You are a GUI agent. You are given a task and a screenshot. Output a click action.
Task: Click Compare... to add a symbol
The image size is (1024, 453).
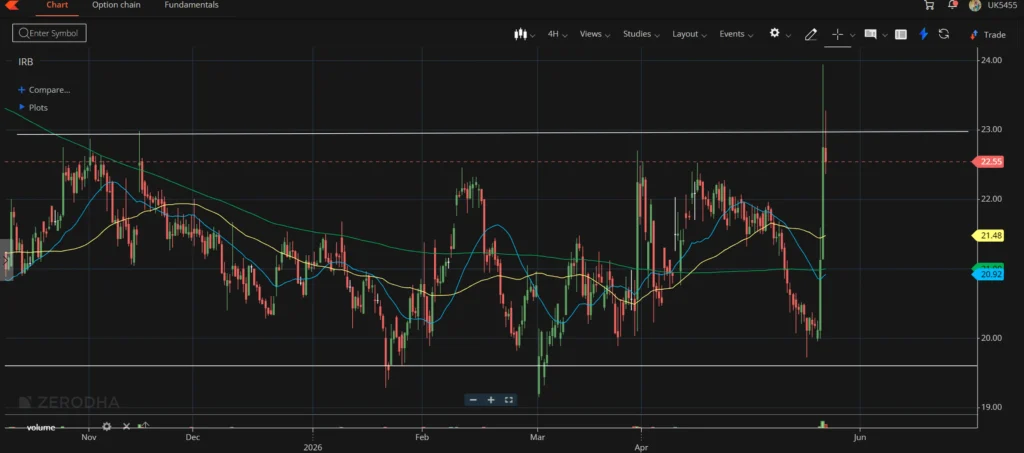pos(44,90)
